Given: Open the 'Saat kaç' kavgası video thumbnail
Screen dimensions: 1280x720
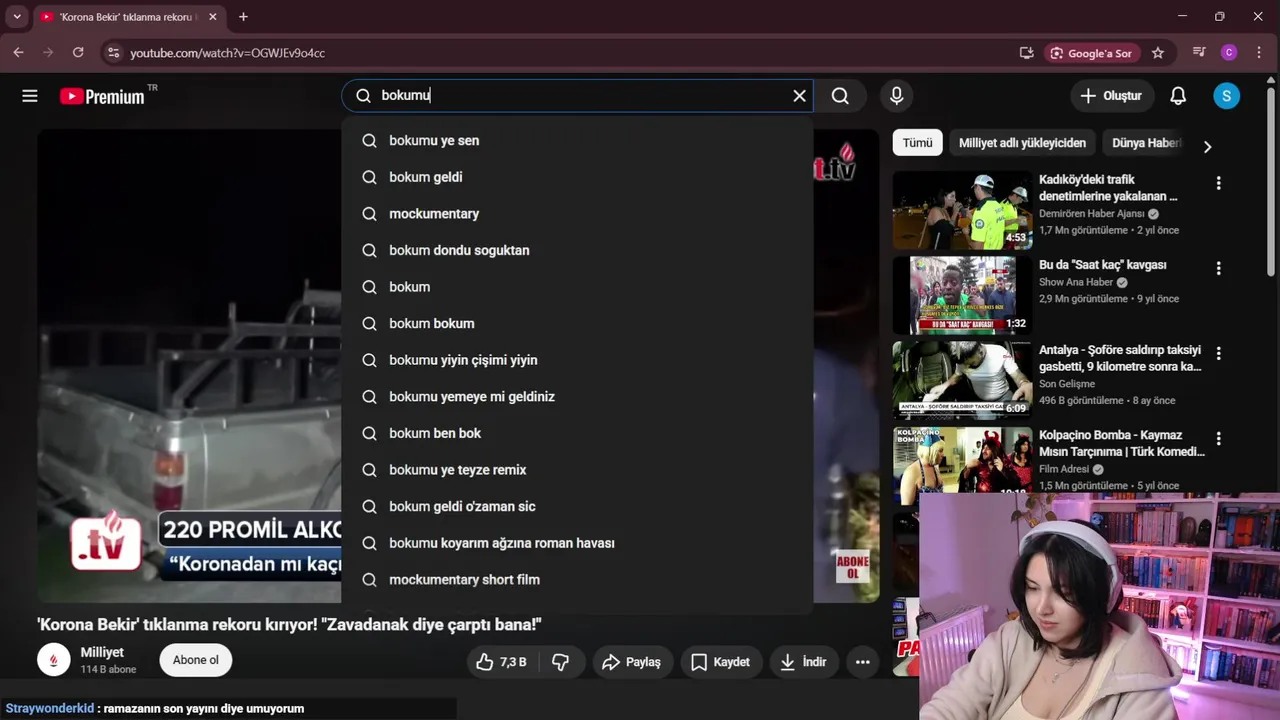Looking at the screenshot, I should coord(962,295).
